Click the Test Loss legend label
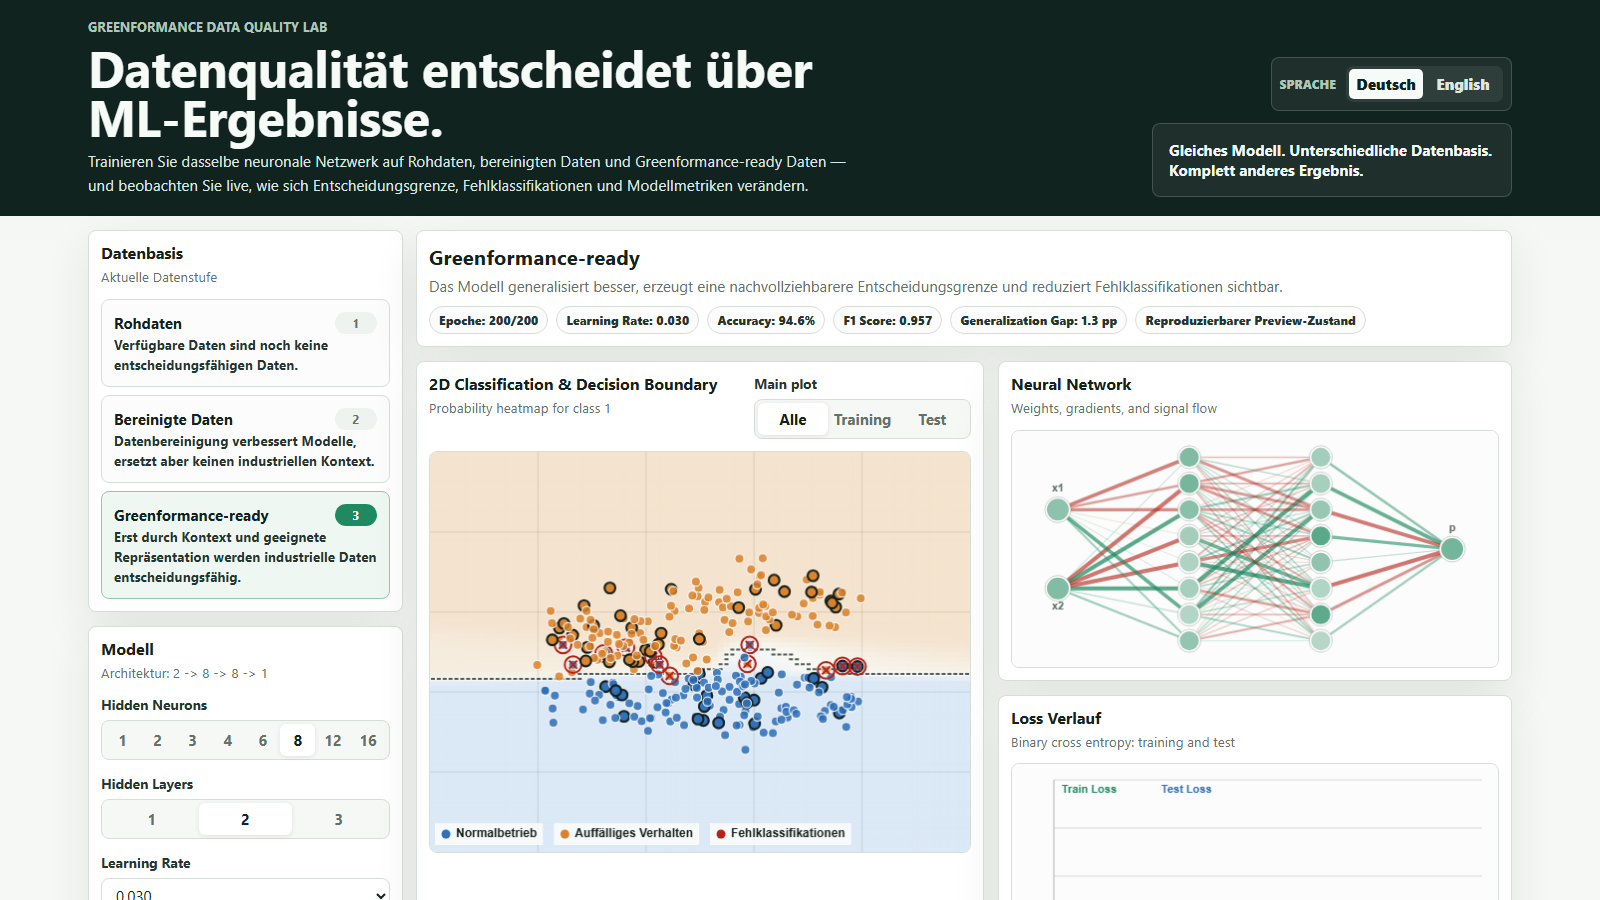This screenshot has height=900, width=1600. [1186, 789]
